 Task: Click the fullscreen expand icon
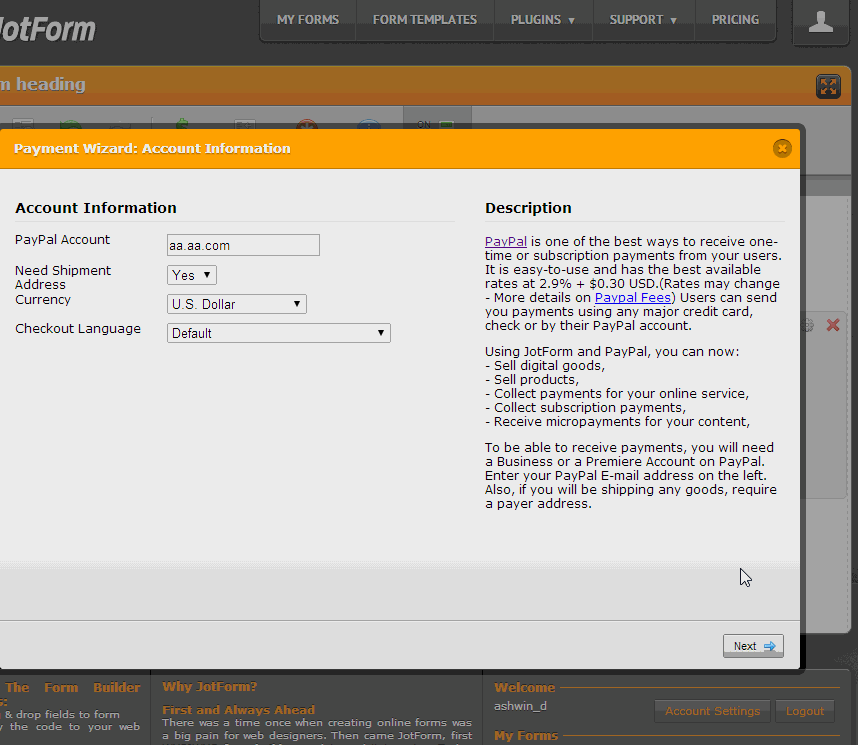(828, 86)
